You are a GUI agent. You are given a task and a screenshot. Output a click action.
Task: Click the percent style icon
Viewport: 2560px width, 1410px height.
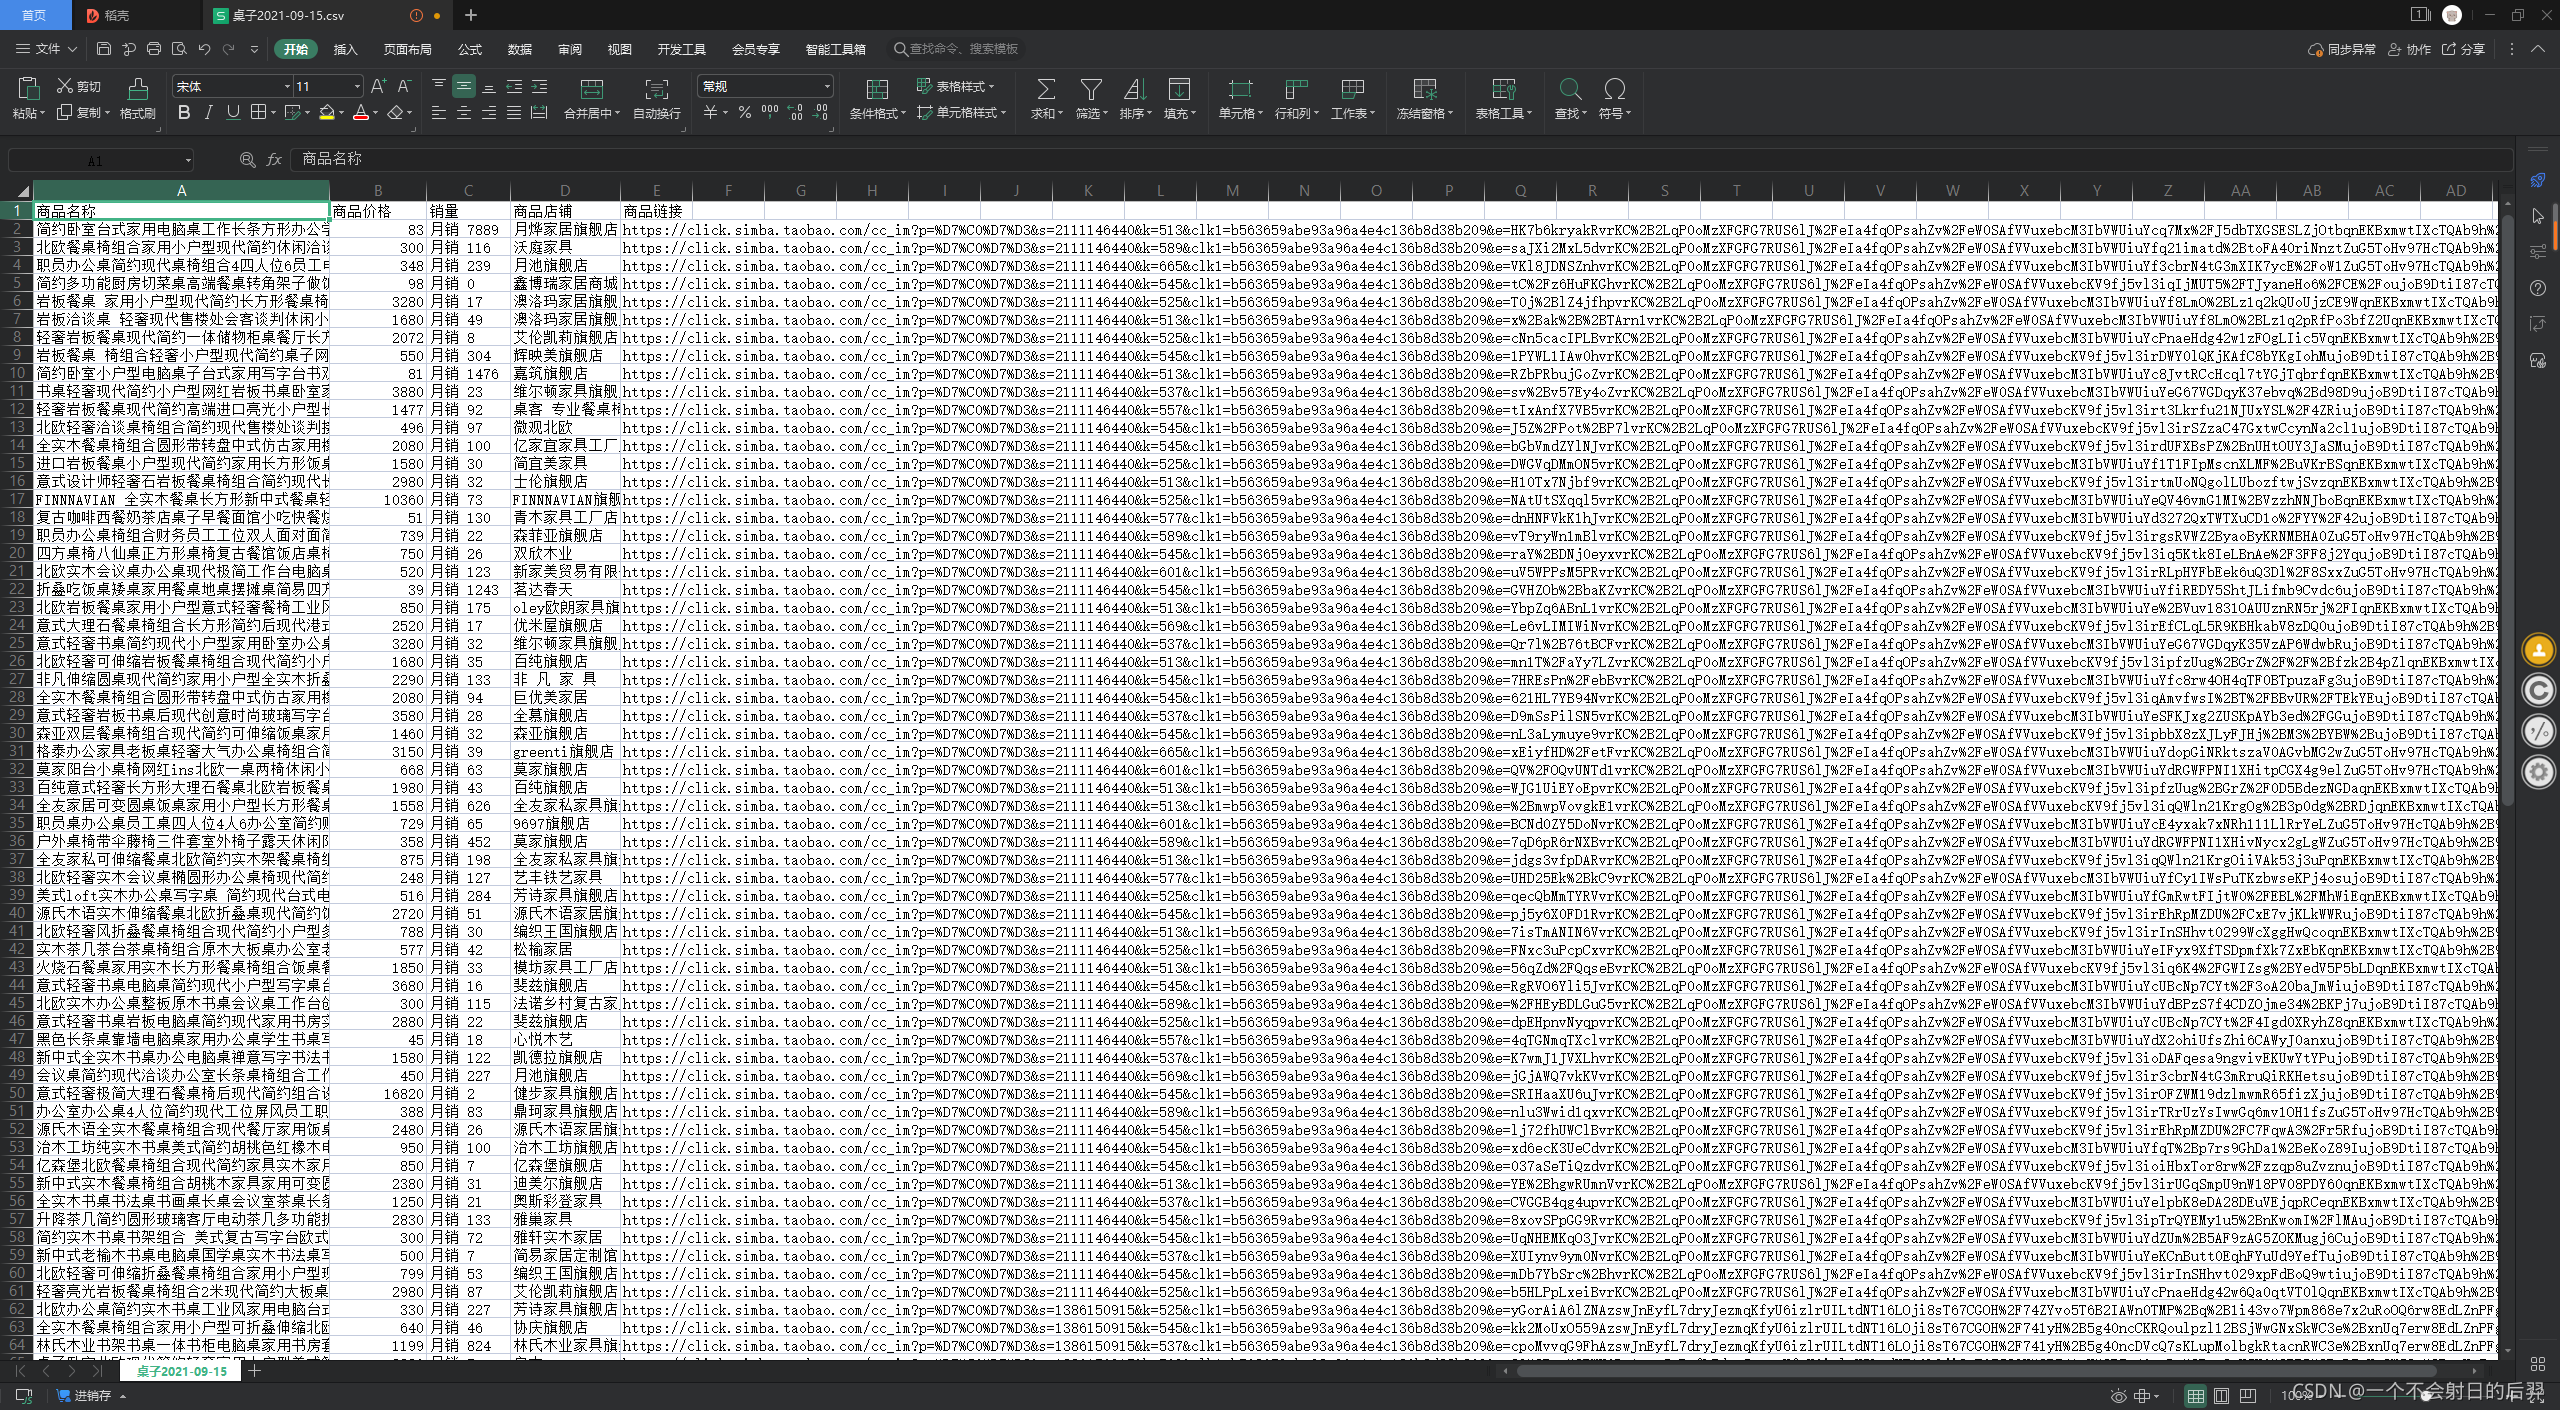[744, 113]
